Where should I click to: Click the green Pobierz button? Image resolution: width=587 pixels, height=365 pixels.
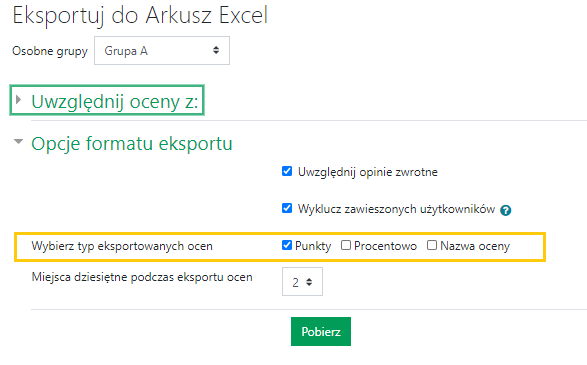coord(321,332)
